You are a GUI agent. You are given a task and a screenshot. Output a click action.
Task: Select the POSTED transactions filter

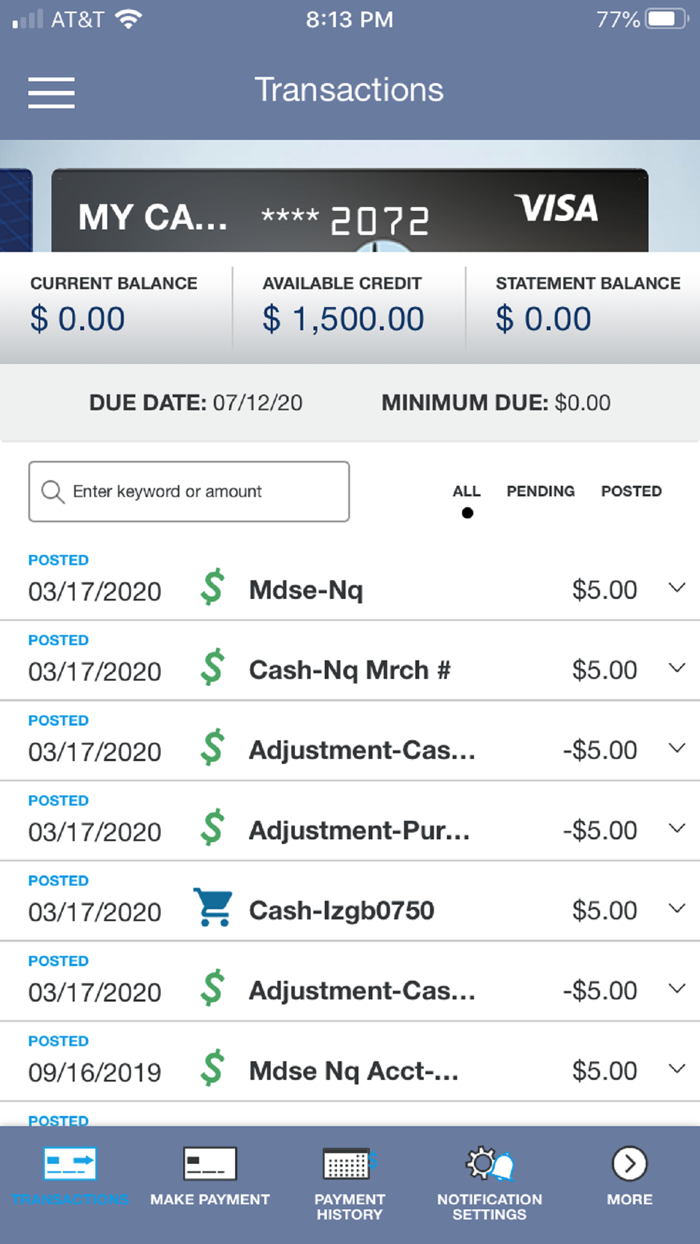(631, 491)
